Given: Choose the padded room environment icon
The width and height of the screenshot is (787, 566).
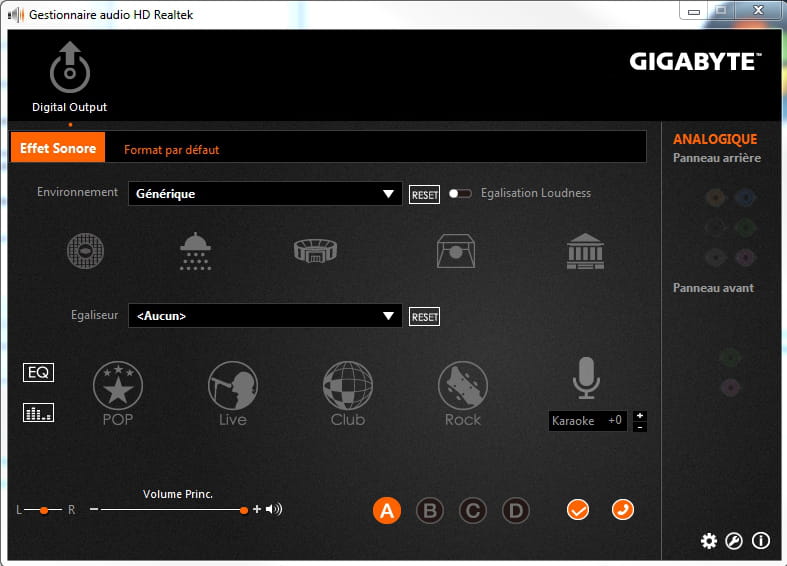Looking at the screenshot, I should pyautogui.click(x=456, y=251).
